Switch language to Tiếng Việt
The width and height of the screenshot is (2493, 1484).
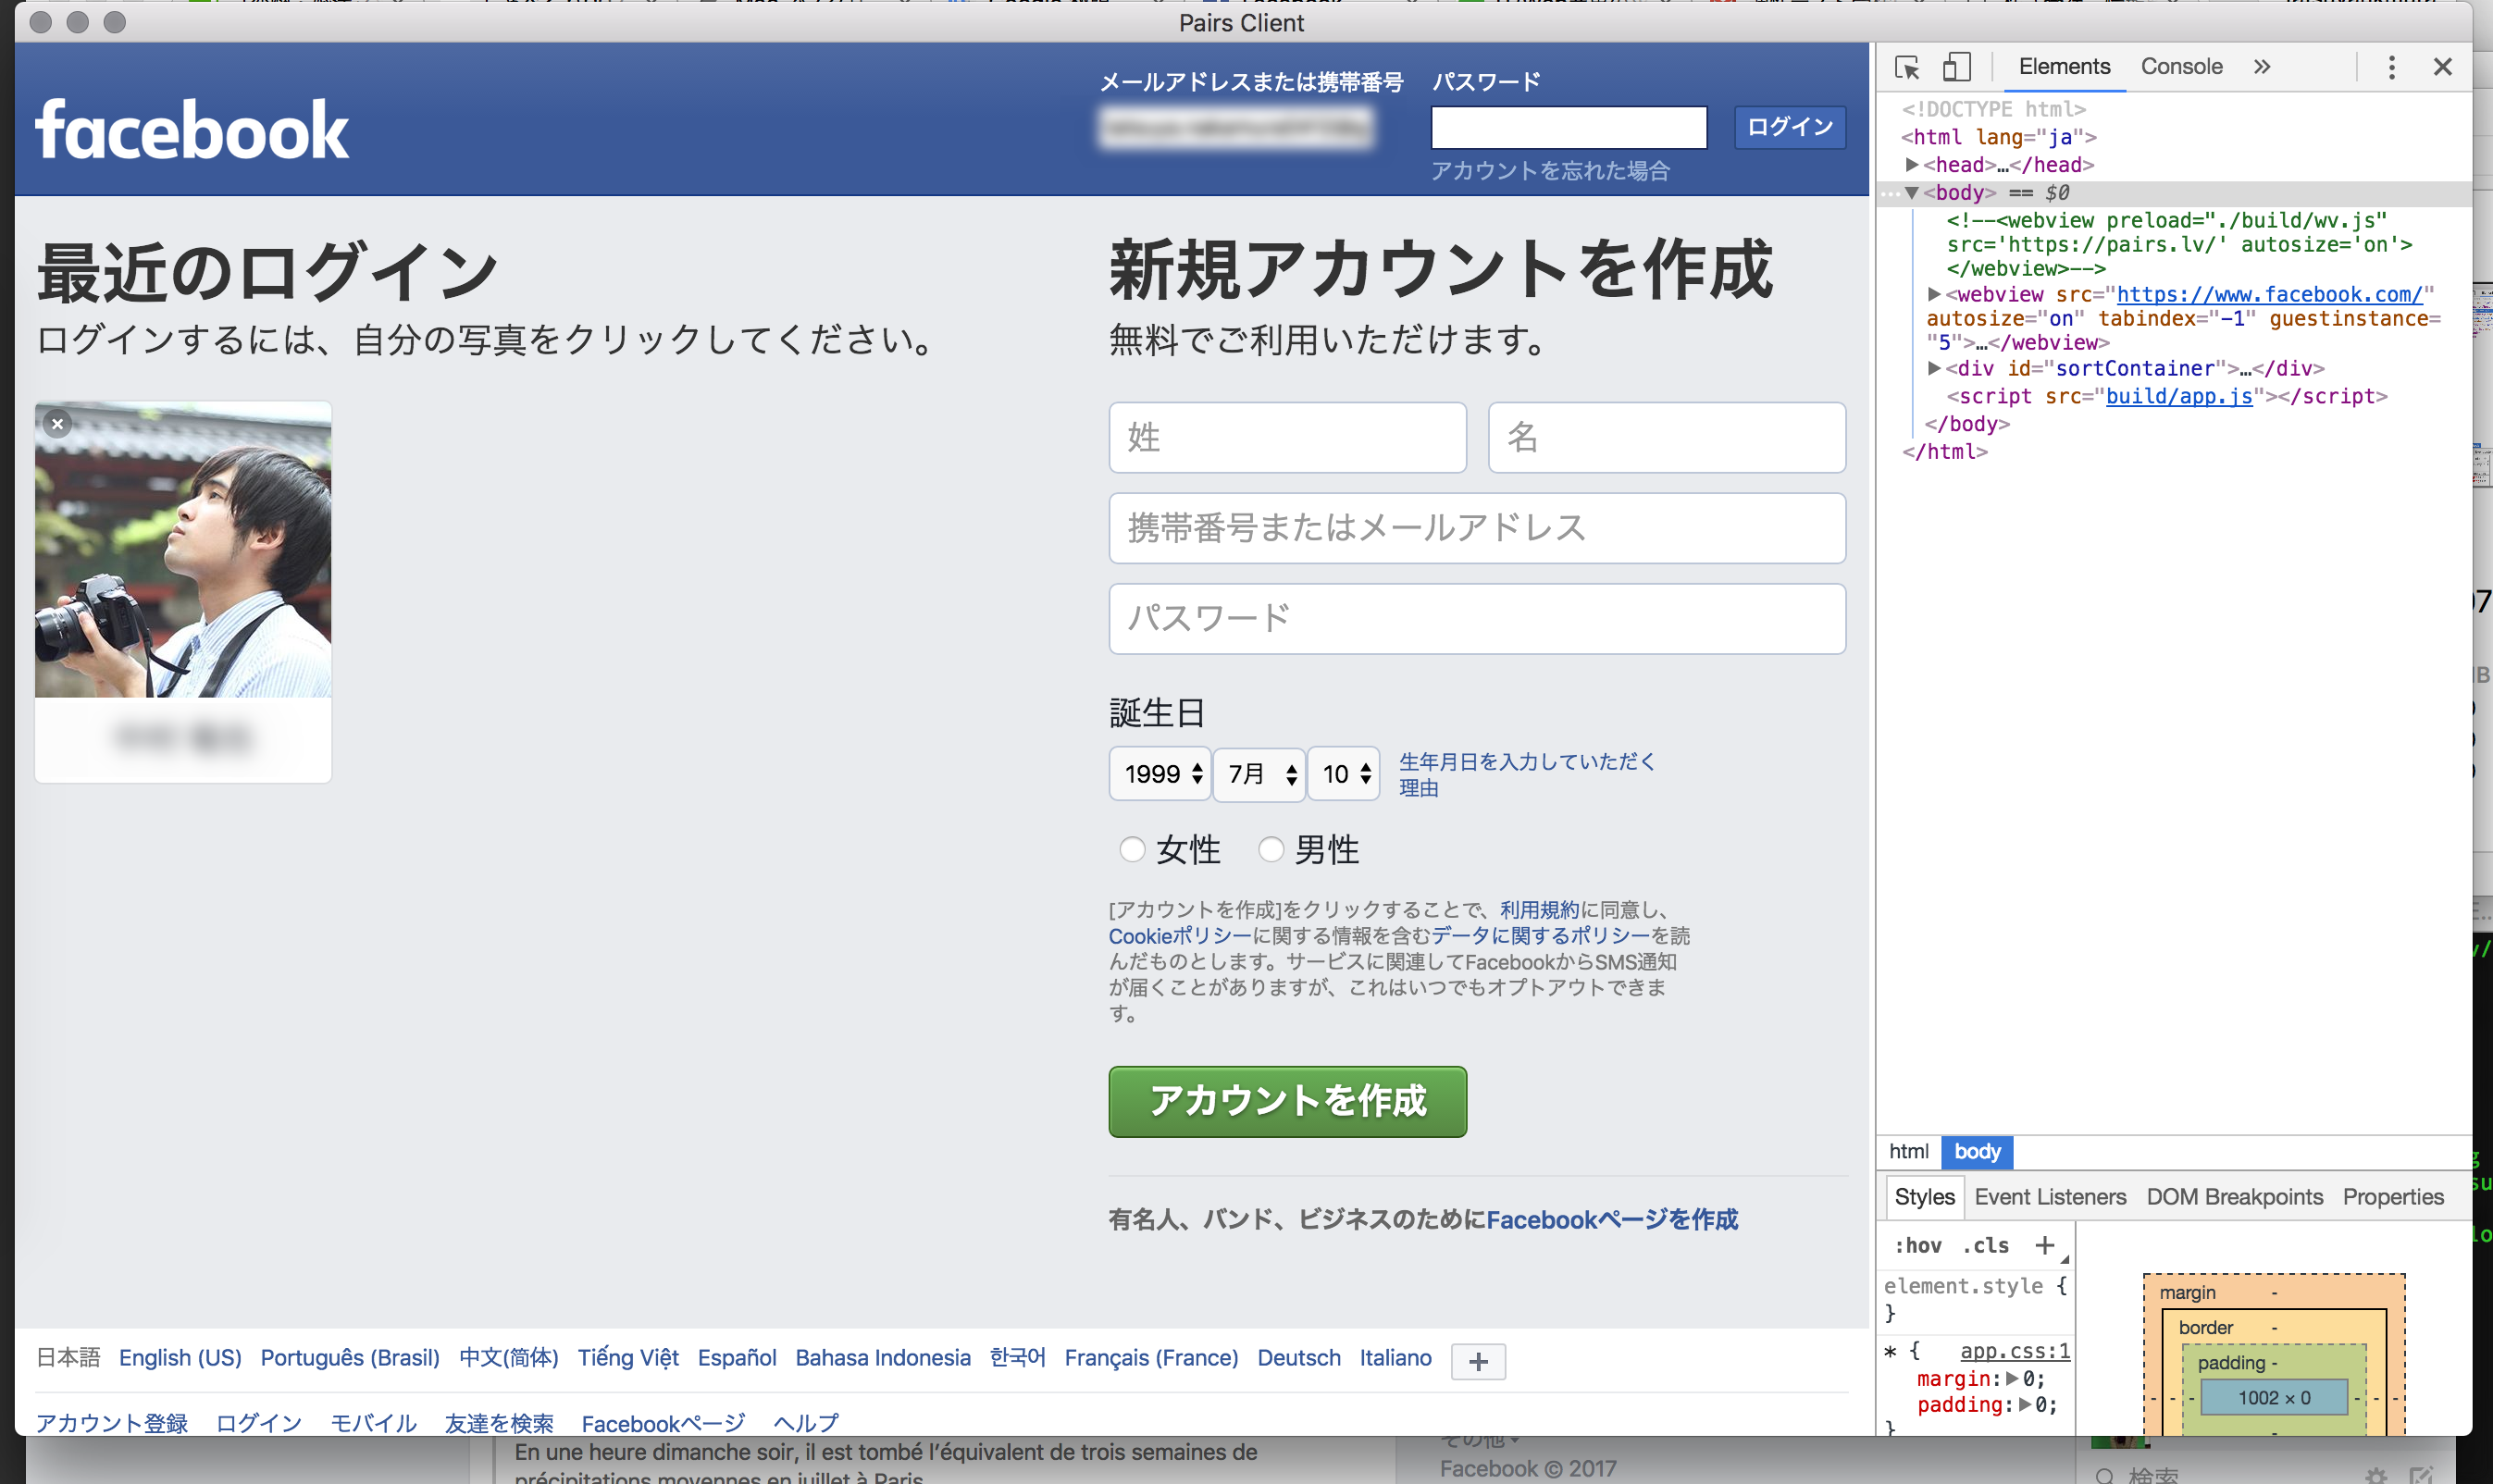point(628,1358)
